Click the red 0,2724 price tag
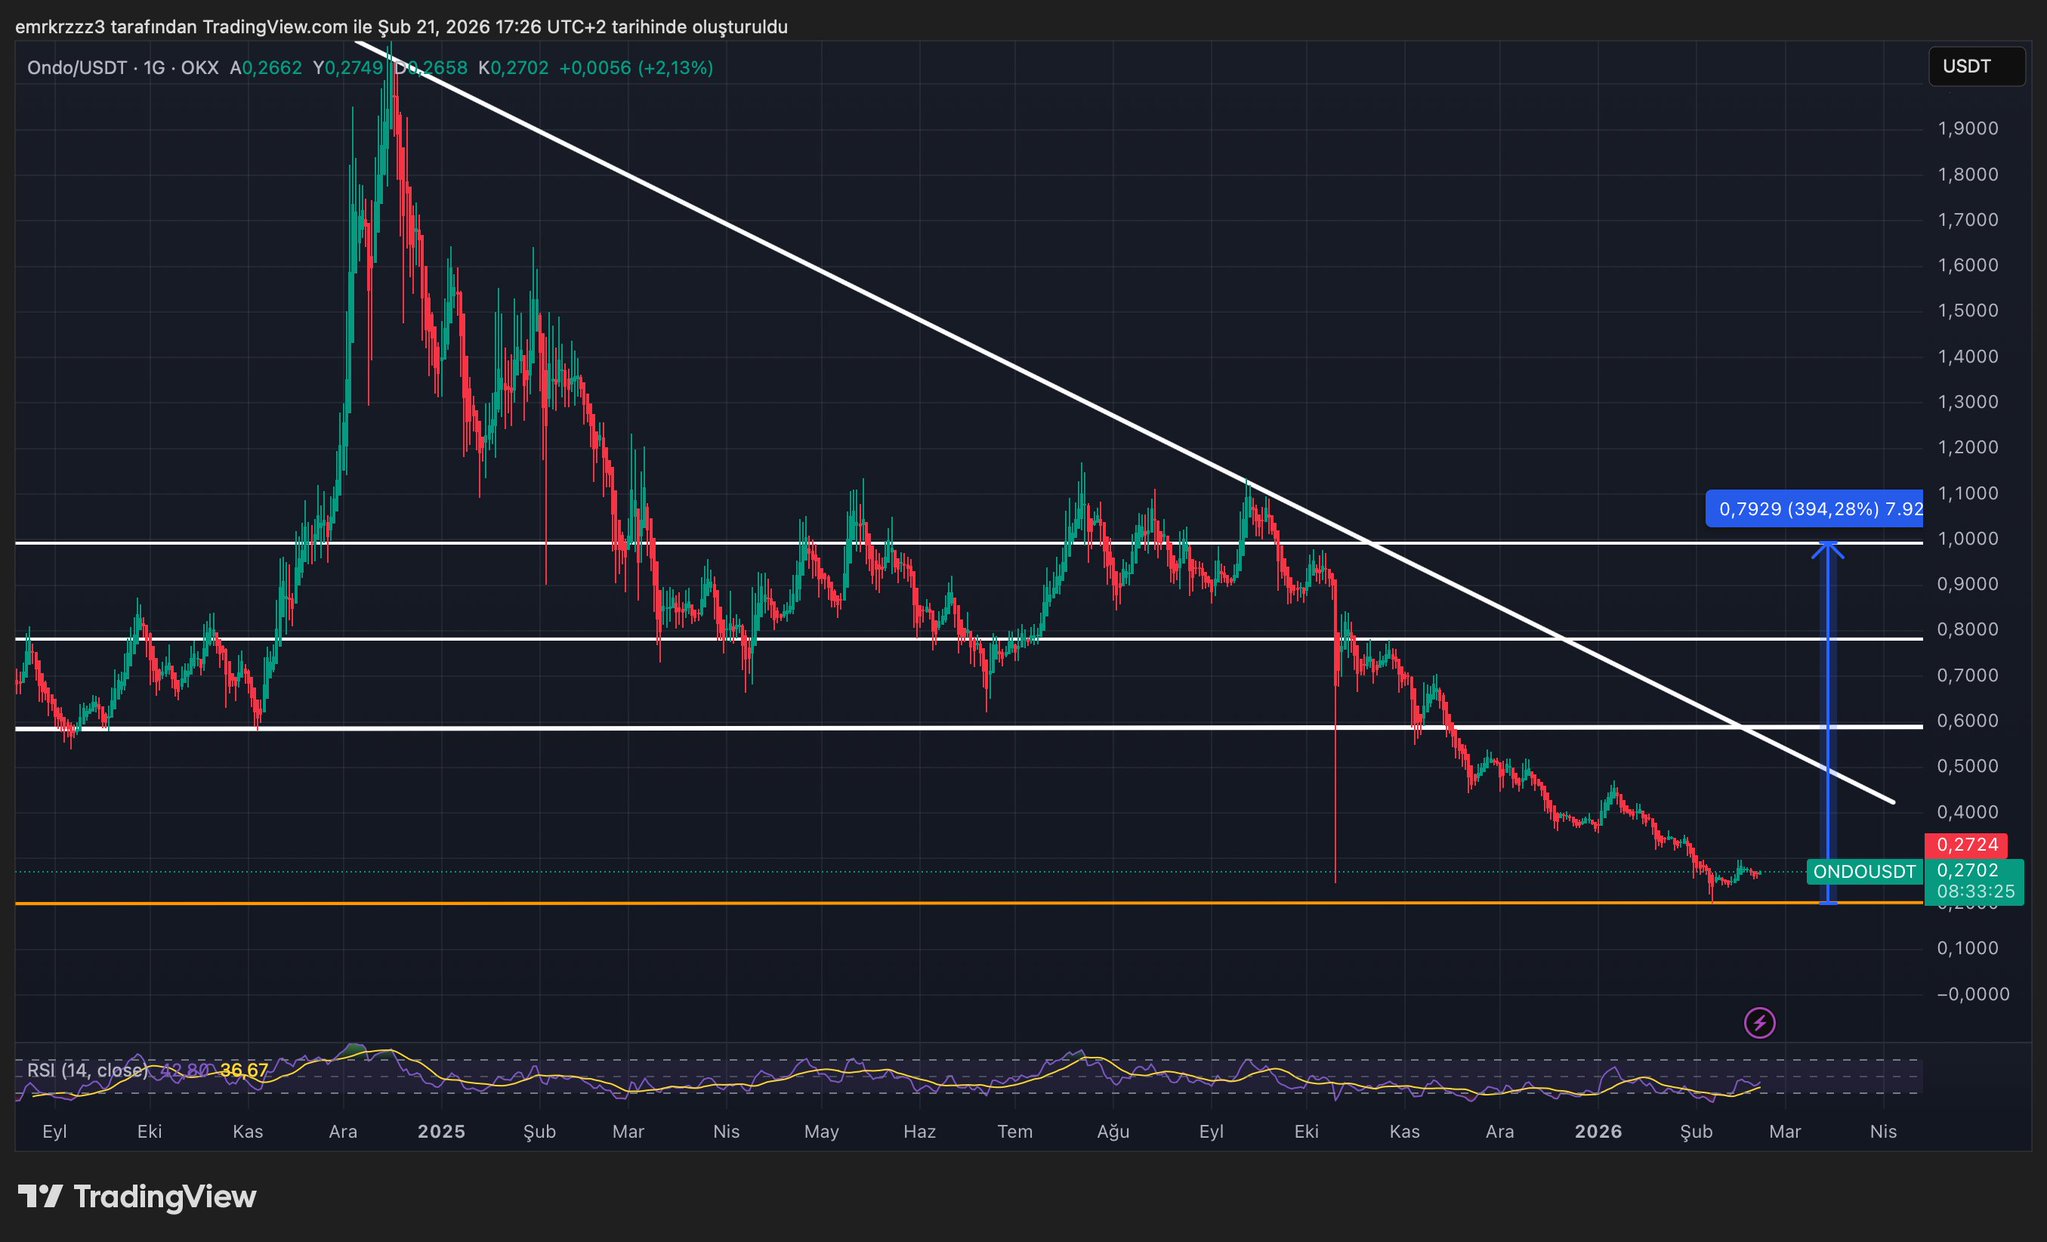The height and width of the screenshot is (1242, 2047). coord(1966,845)
